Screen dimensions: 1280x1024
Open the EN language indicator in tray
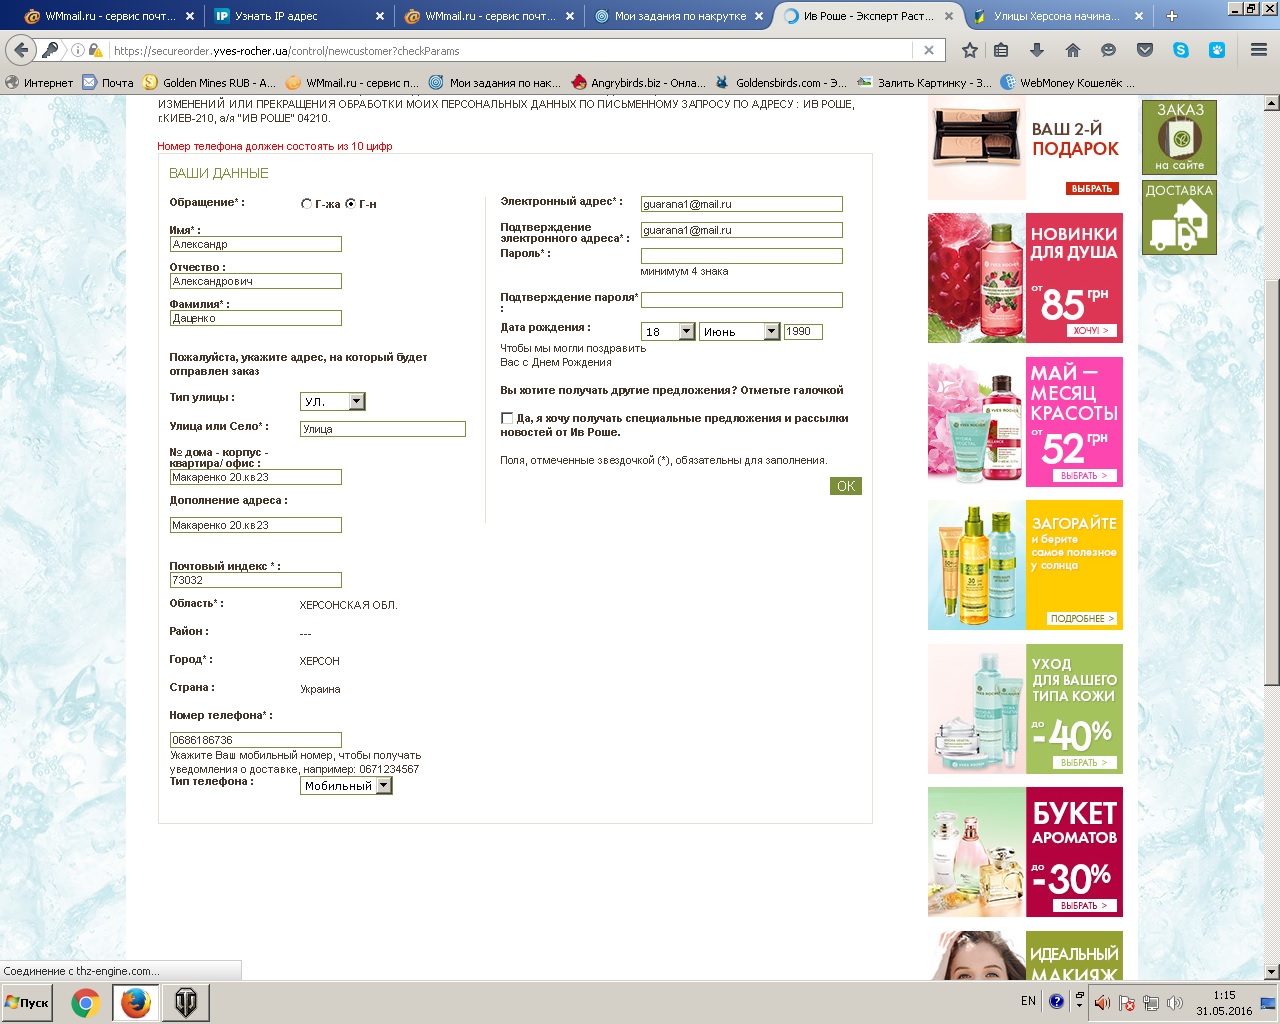pos(1028,1001)
